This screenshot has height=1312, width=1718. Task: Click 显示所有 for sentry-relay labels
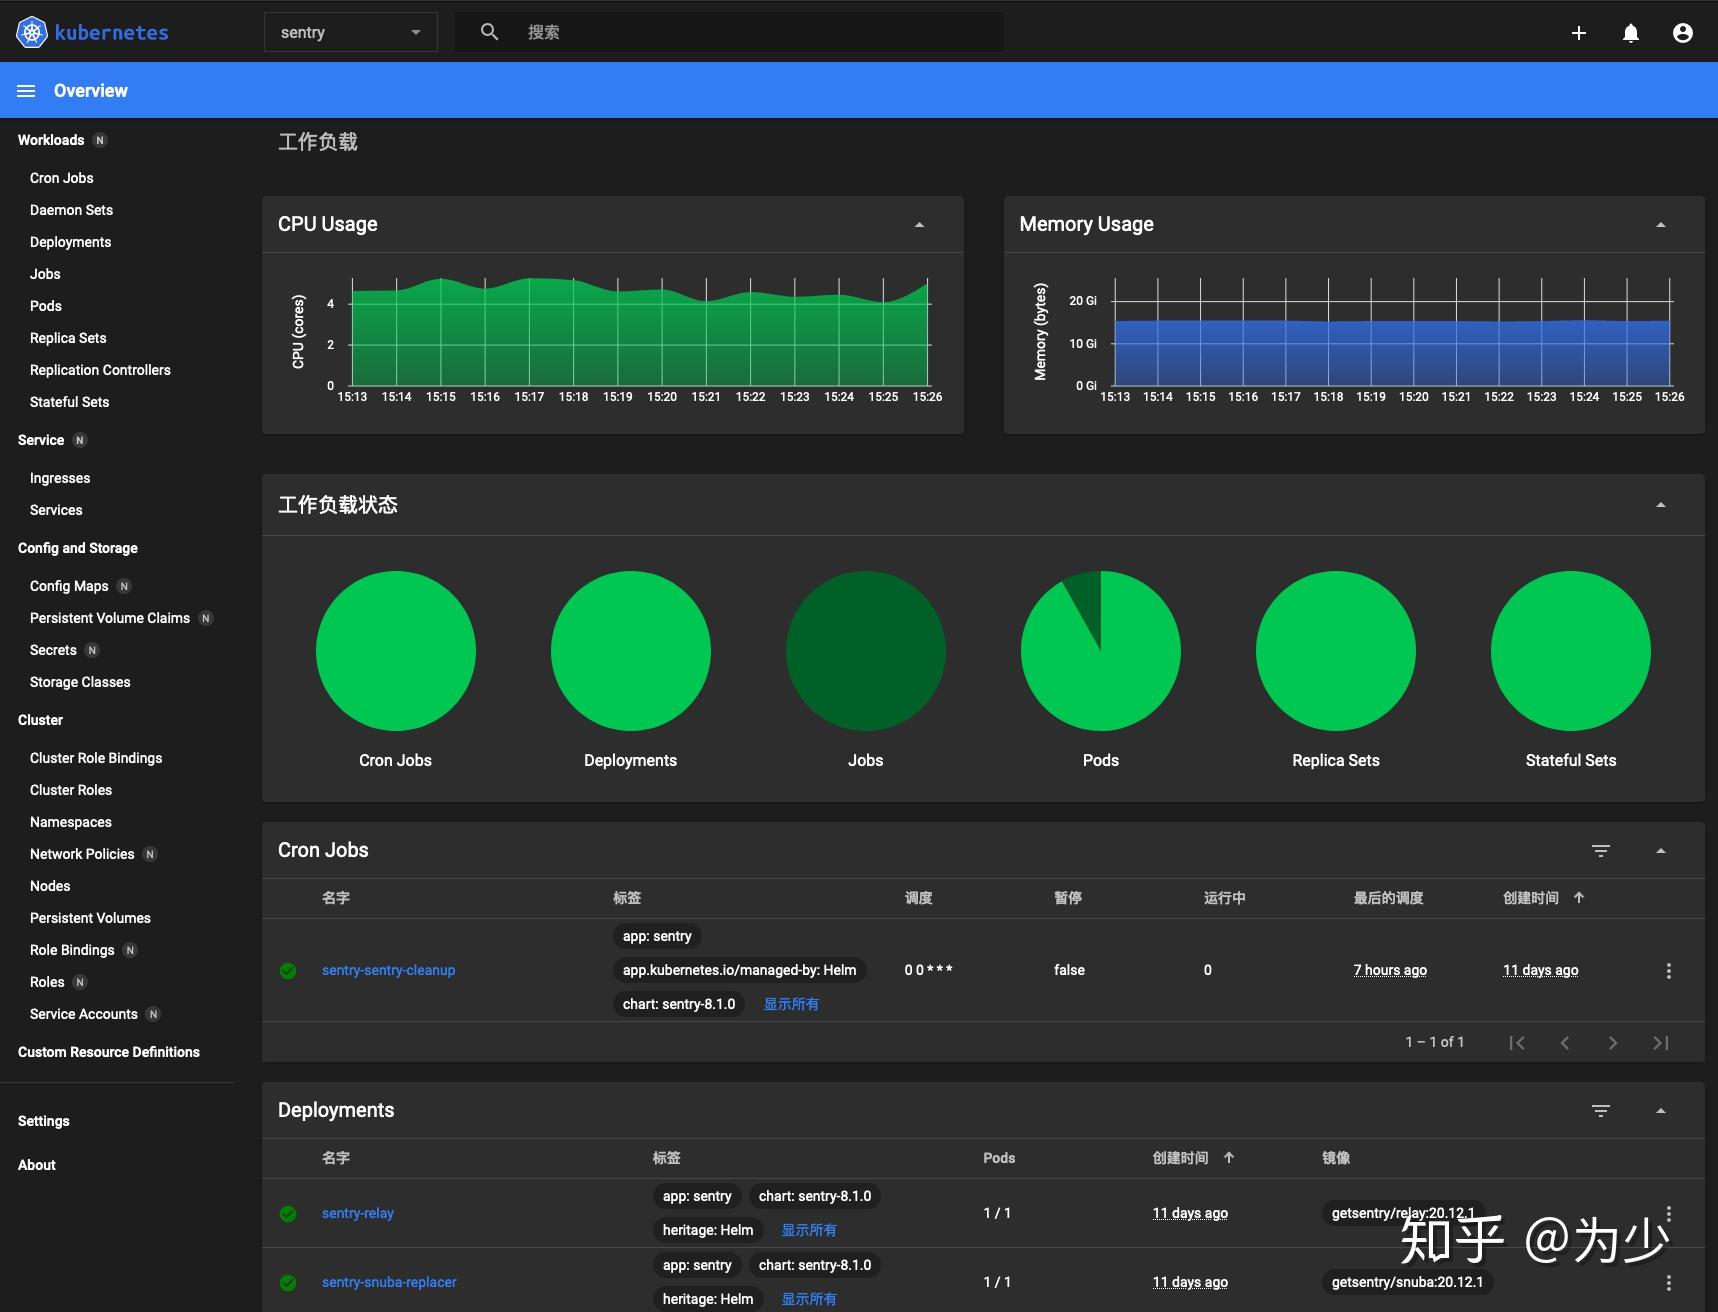coord(809,1230)
